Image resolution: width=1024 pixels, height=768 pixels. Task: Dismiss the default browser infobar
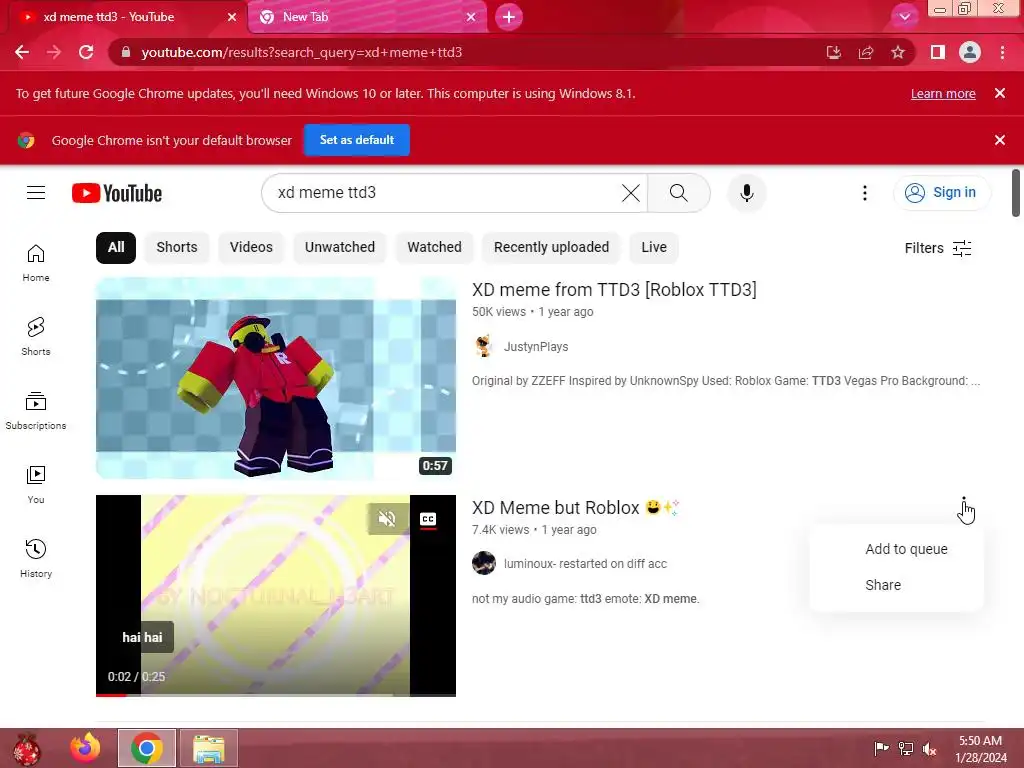click(999, 140)
